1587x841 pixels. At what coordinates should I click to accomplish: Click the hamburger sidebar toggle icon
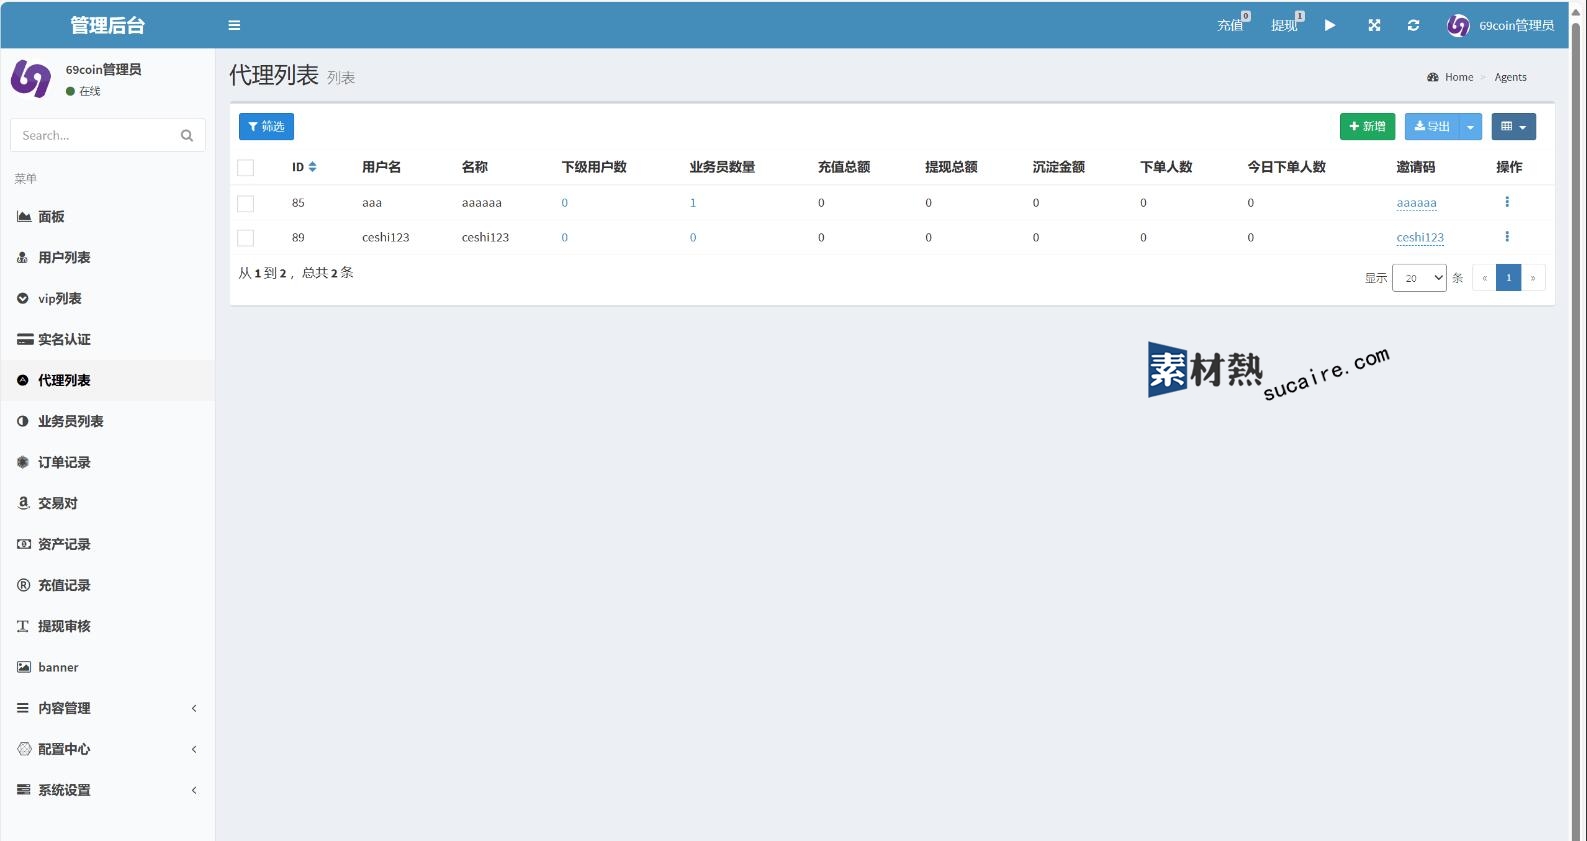pos(234,26)
